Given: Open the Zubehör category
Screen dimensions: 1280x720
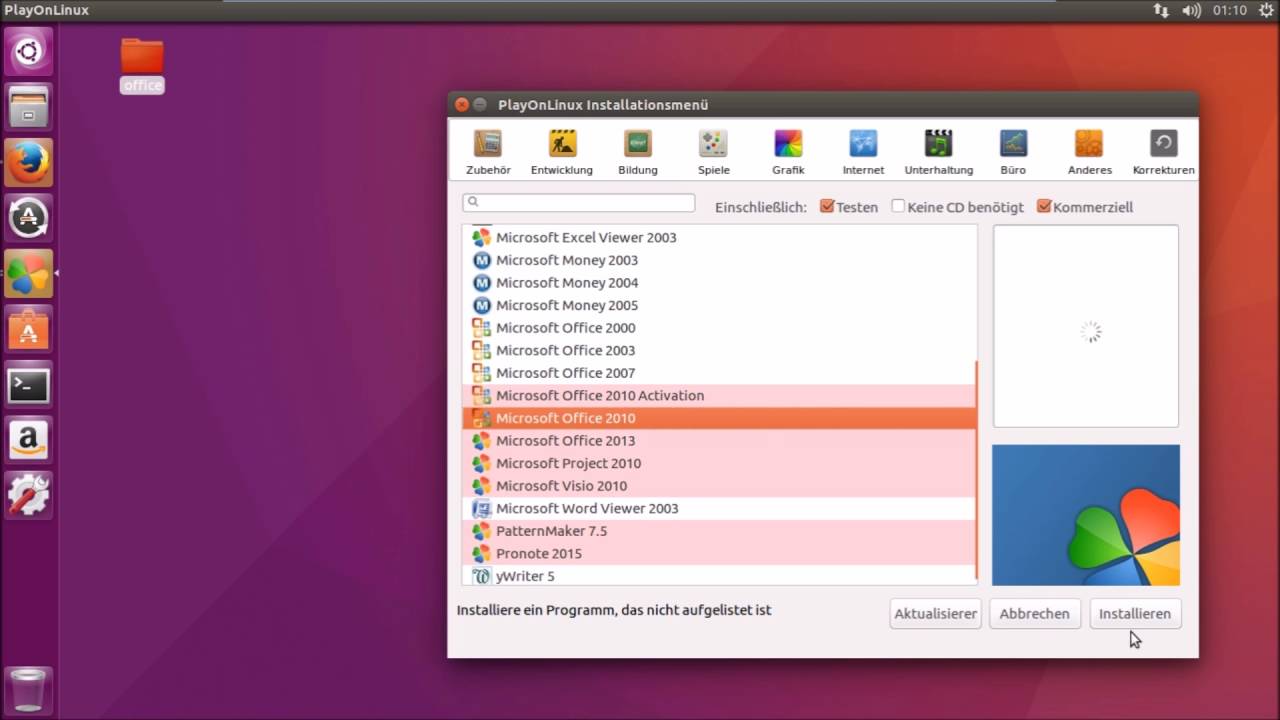Looking at the screenshot, I should 488,150.
